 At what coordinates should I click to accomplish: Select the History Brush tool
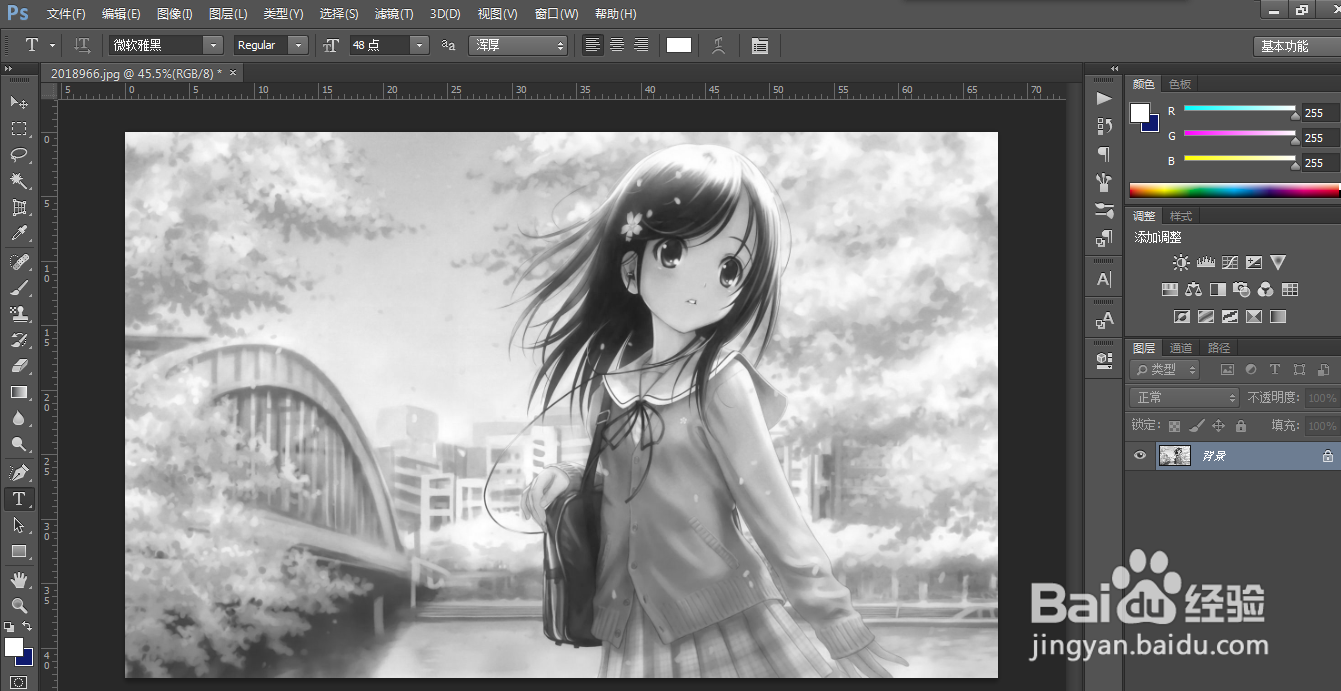click(19, 340)
